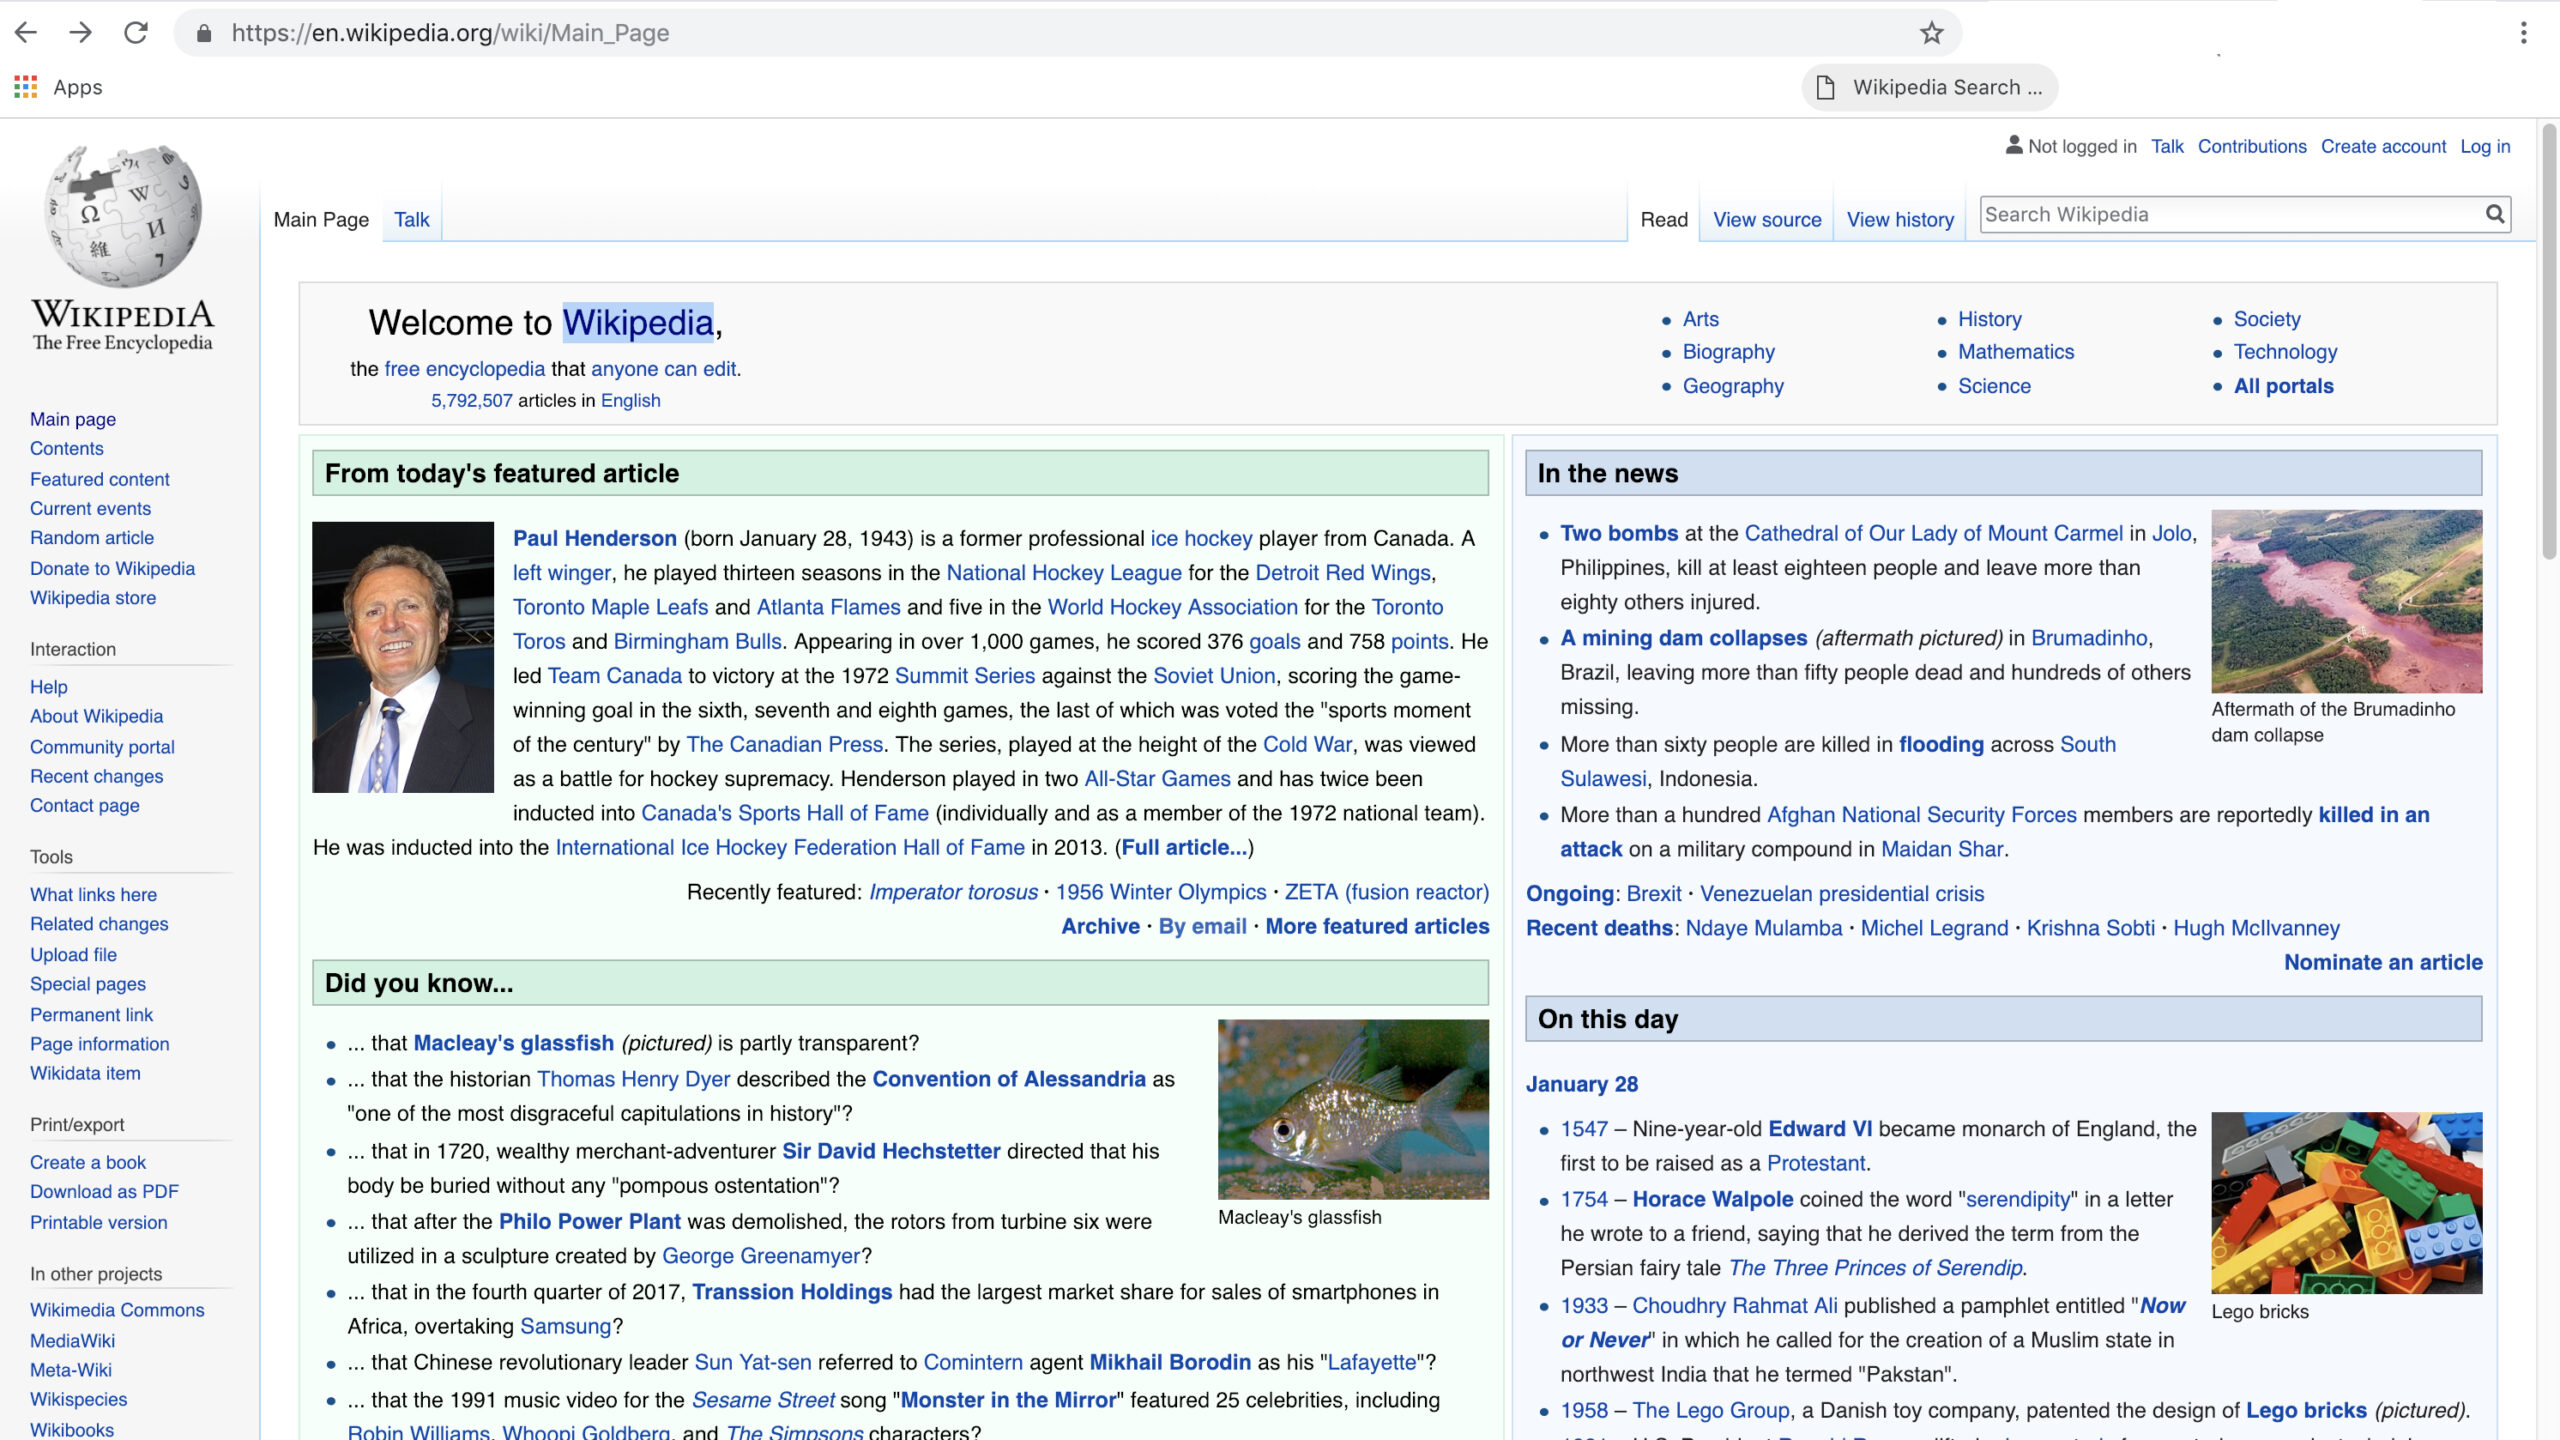The image size is (2560, 1440).
Task: Click the Wikipedia globe logo
Action: pyautogui.click(x=123, y=215)
